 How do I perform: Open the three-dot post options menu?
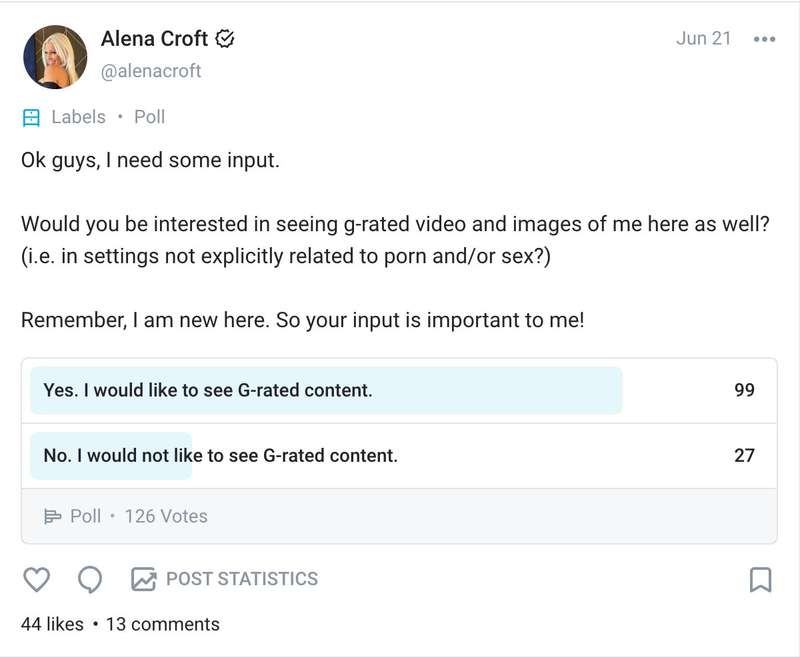click(x=764, y=39)
